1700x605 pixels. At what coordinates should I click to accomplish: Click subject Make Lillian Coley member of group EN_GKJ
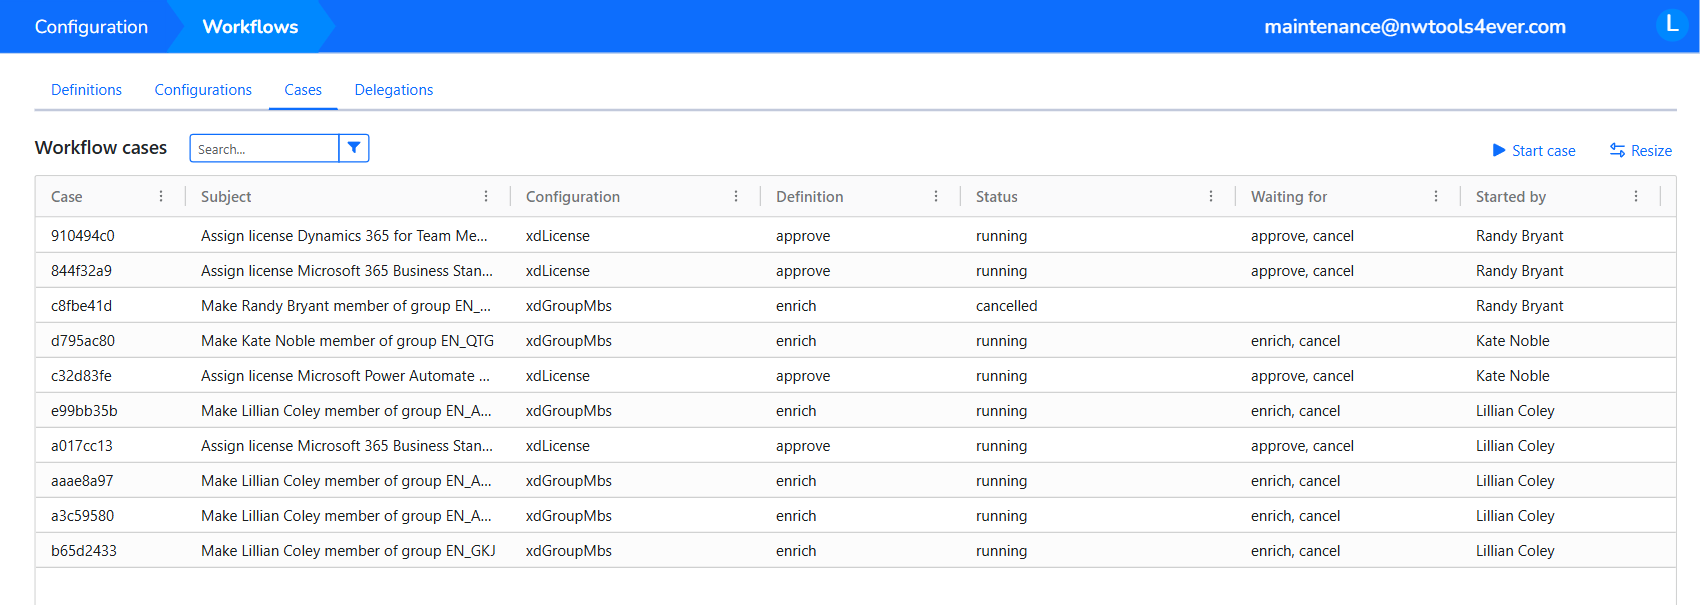(348, 551)
